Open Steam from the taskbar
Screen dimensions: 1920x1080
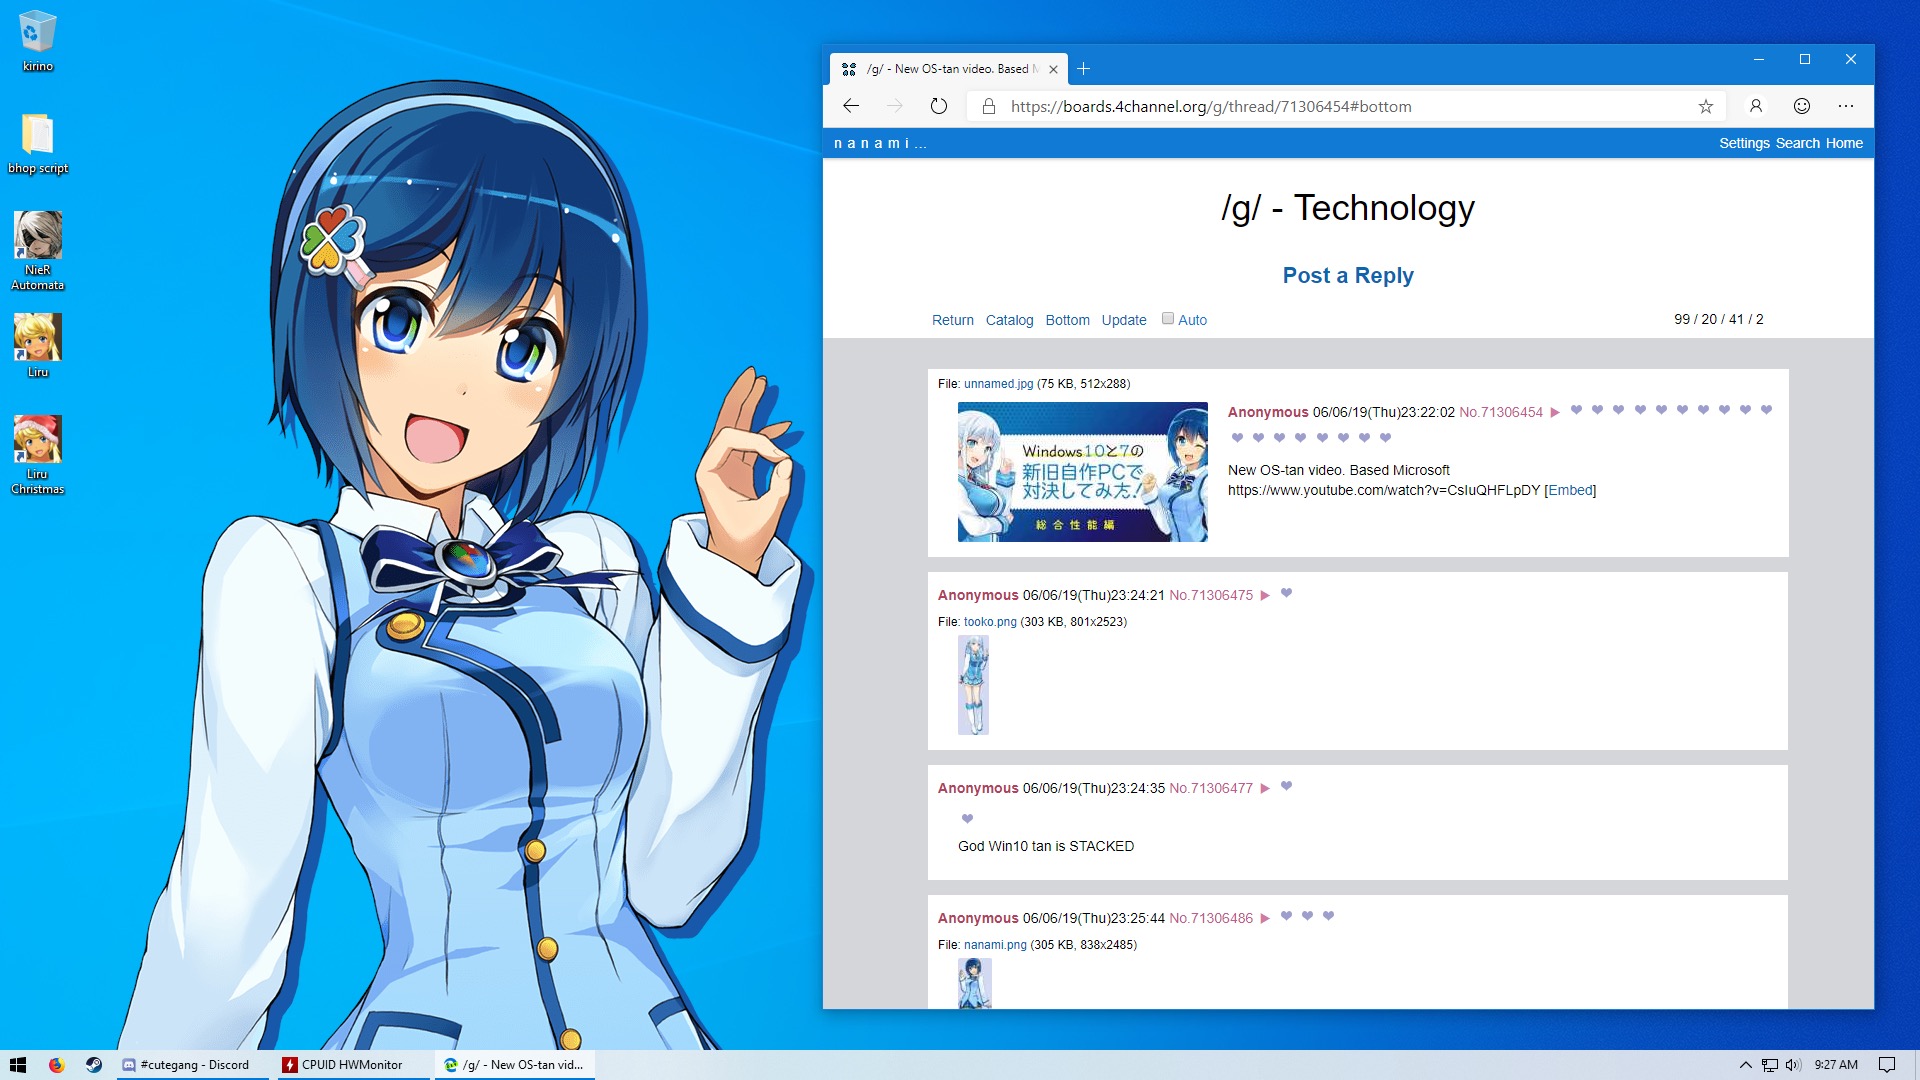94,1065
